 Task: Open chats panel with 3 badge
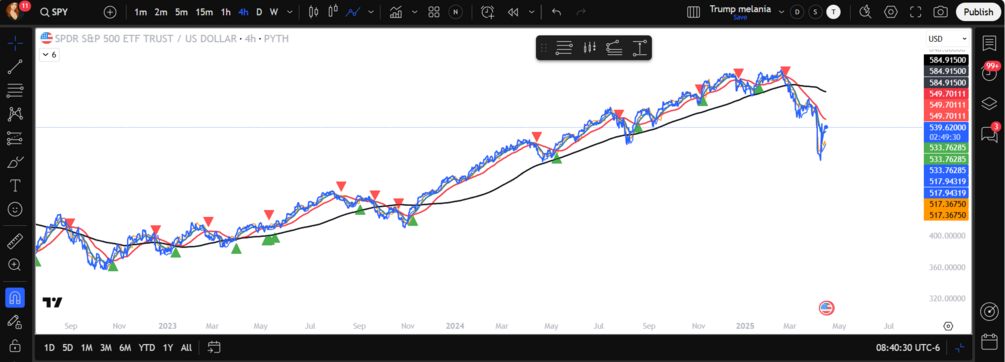pyautogui.click(x=989, y=133)
